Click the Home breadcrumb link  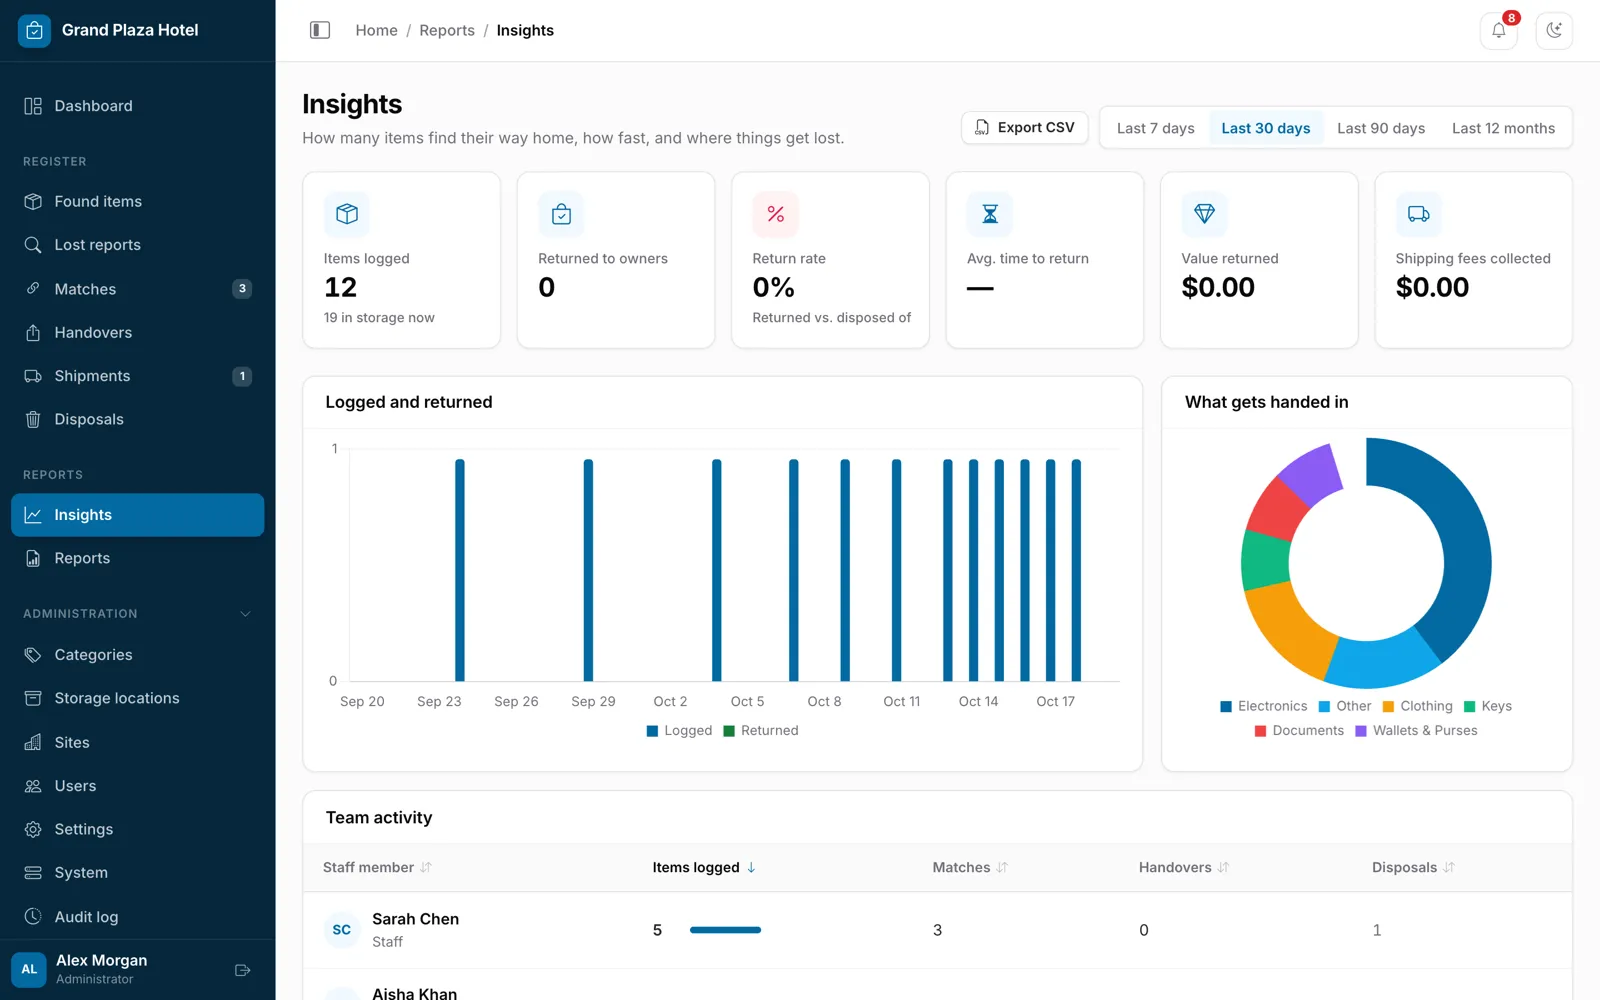coord(376,30)
